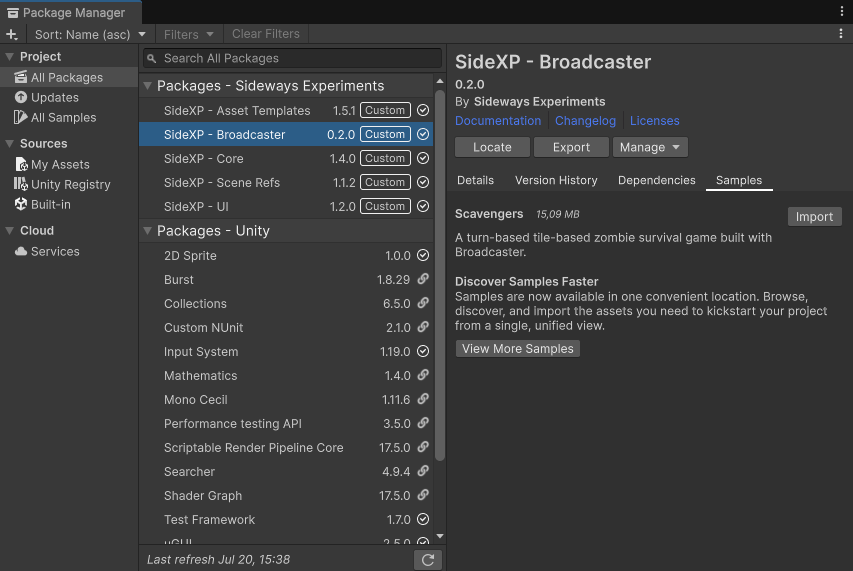Click Custom tag on SideXP - UI

click(385, 206)
